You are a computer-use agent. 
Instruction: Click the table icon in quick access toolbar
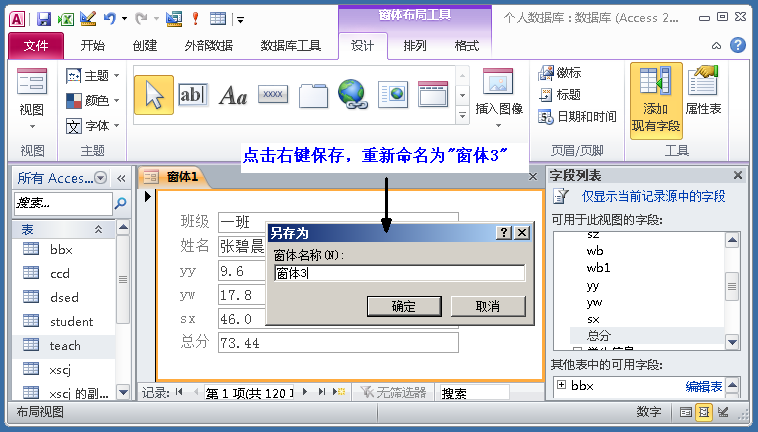(218, 19)
